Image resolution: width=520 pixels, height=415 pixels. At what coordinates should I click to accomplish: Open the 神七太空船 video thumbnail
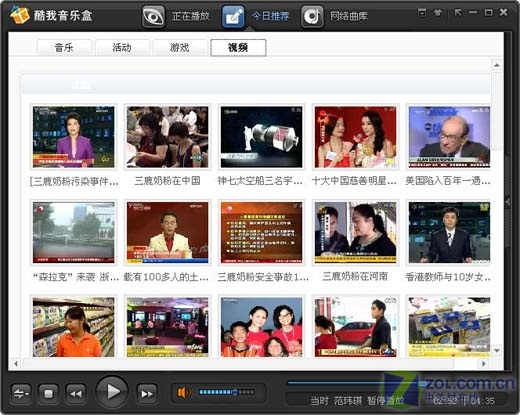click(x=262, y=137)
